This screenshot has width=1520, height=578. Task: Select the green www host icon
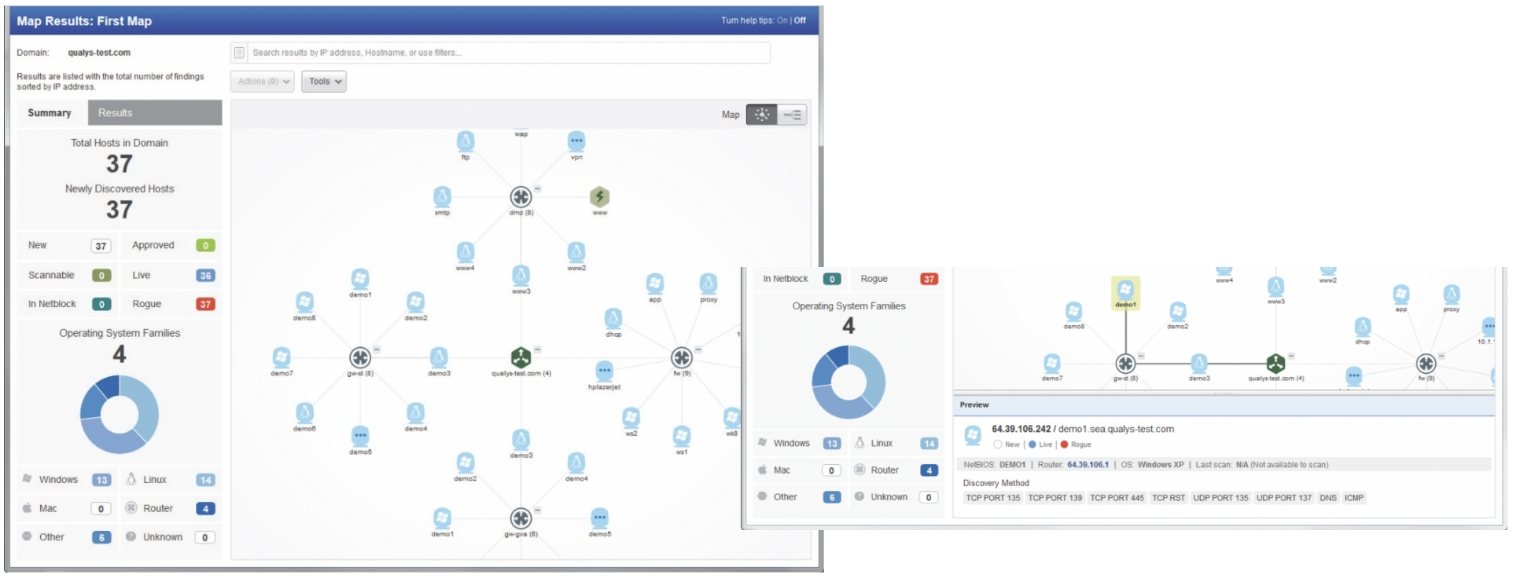click(x=599, y=197)
